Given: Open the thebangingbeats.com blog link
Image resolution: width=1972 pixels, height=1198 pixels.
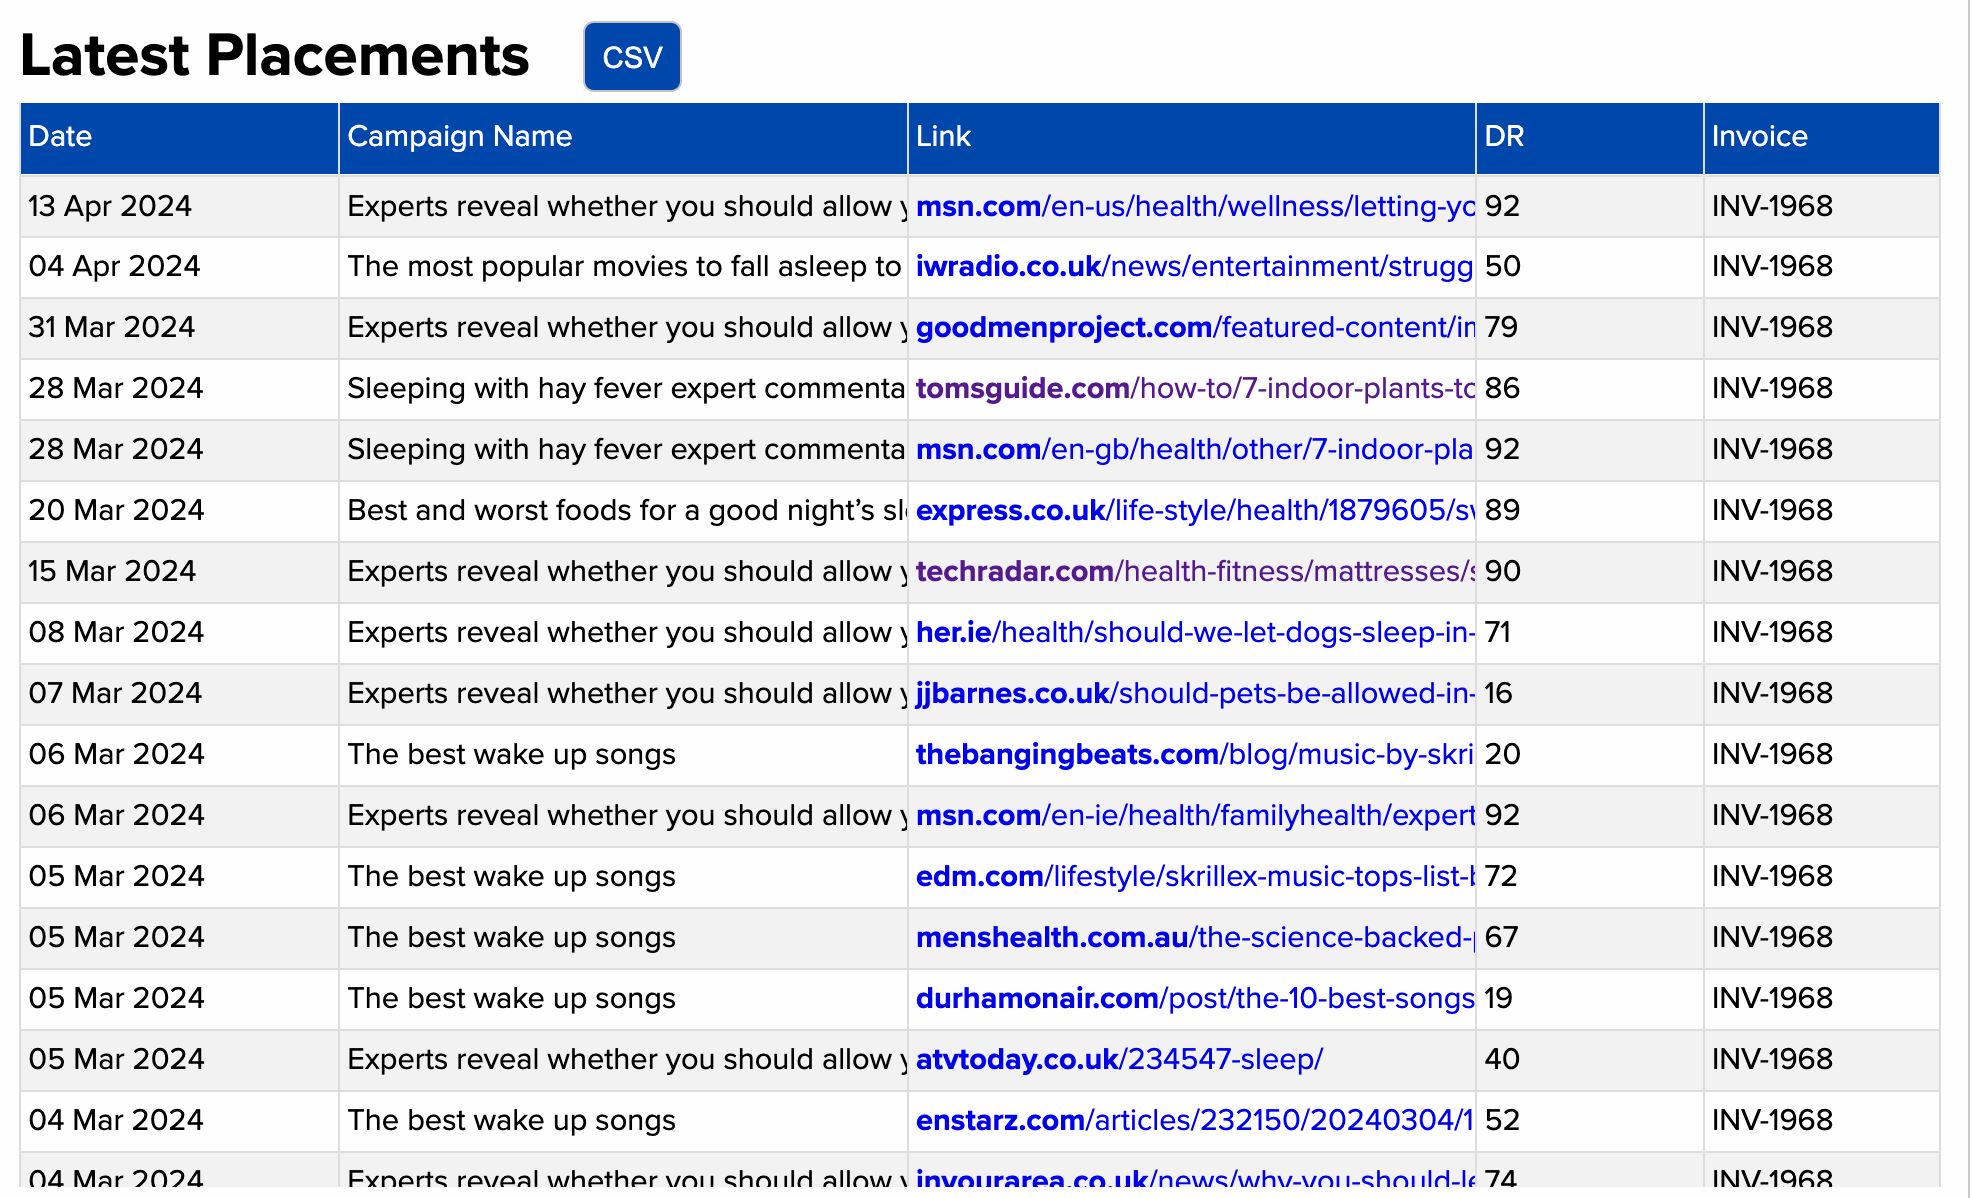Looking at the screenshot, I should 1195,754.
